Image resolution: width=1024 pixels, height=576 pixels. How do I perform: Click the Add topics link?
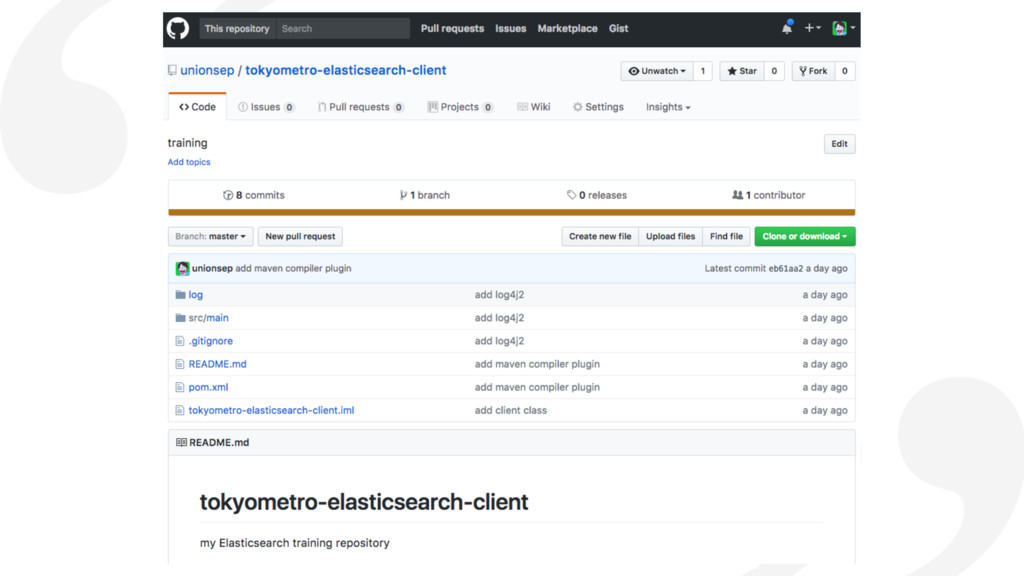tap(189, 162)
